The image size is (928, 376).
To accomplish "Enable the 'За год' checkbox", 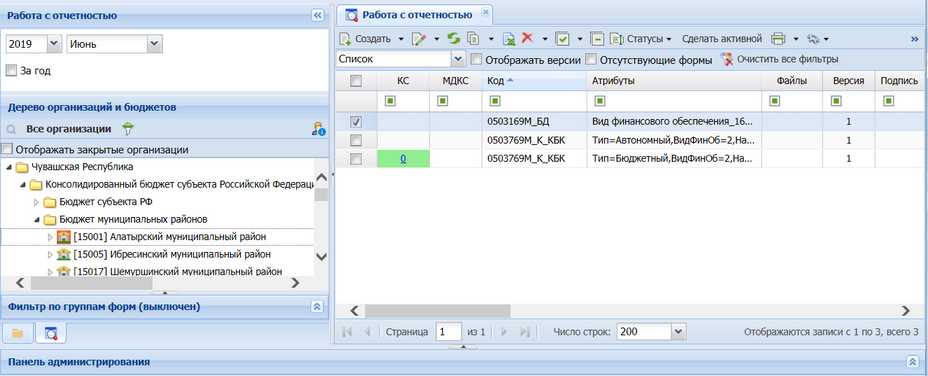I will pos(11,70).
